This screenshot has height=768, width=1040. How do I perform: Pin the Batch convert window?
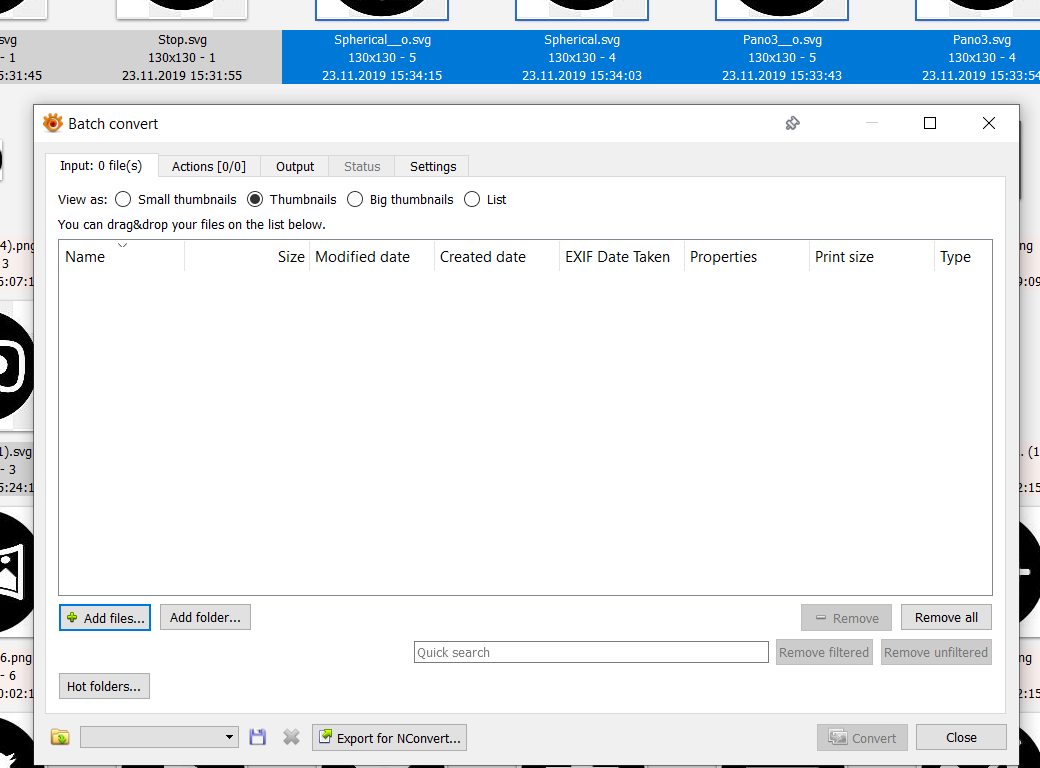[793, 123]
